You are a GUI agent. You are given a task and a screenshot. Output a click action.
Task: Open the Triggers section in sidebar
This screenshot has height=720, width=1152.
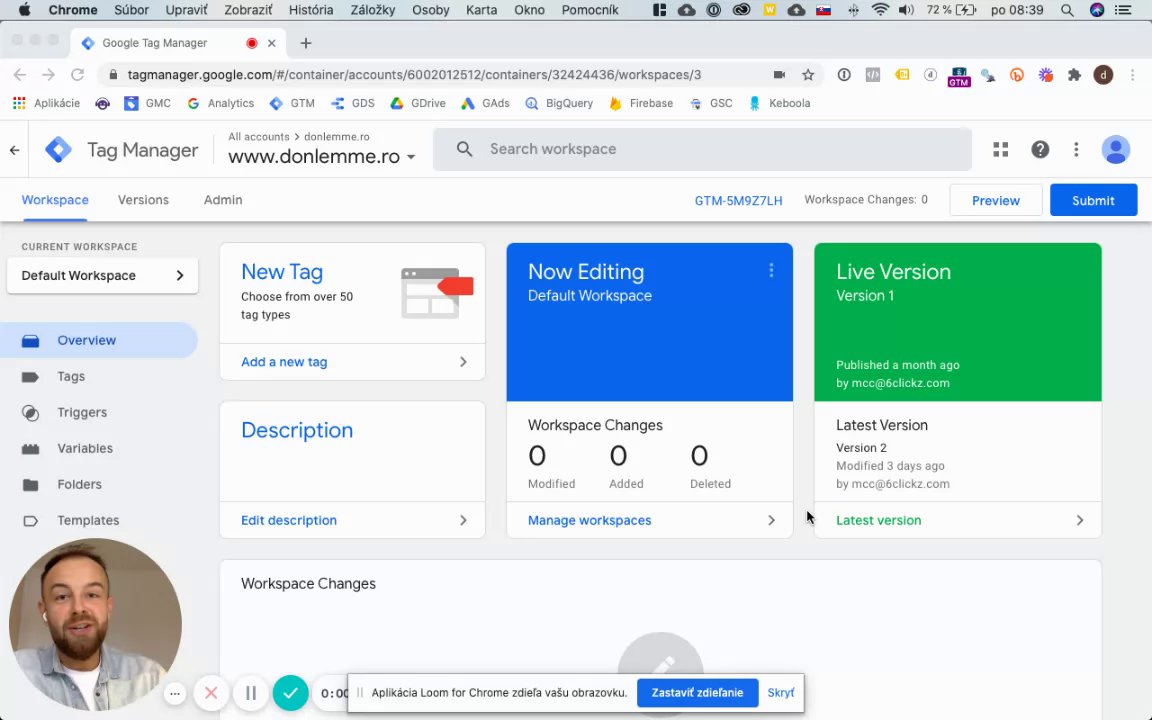82,412
